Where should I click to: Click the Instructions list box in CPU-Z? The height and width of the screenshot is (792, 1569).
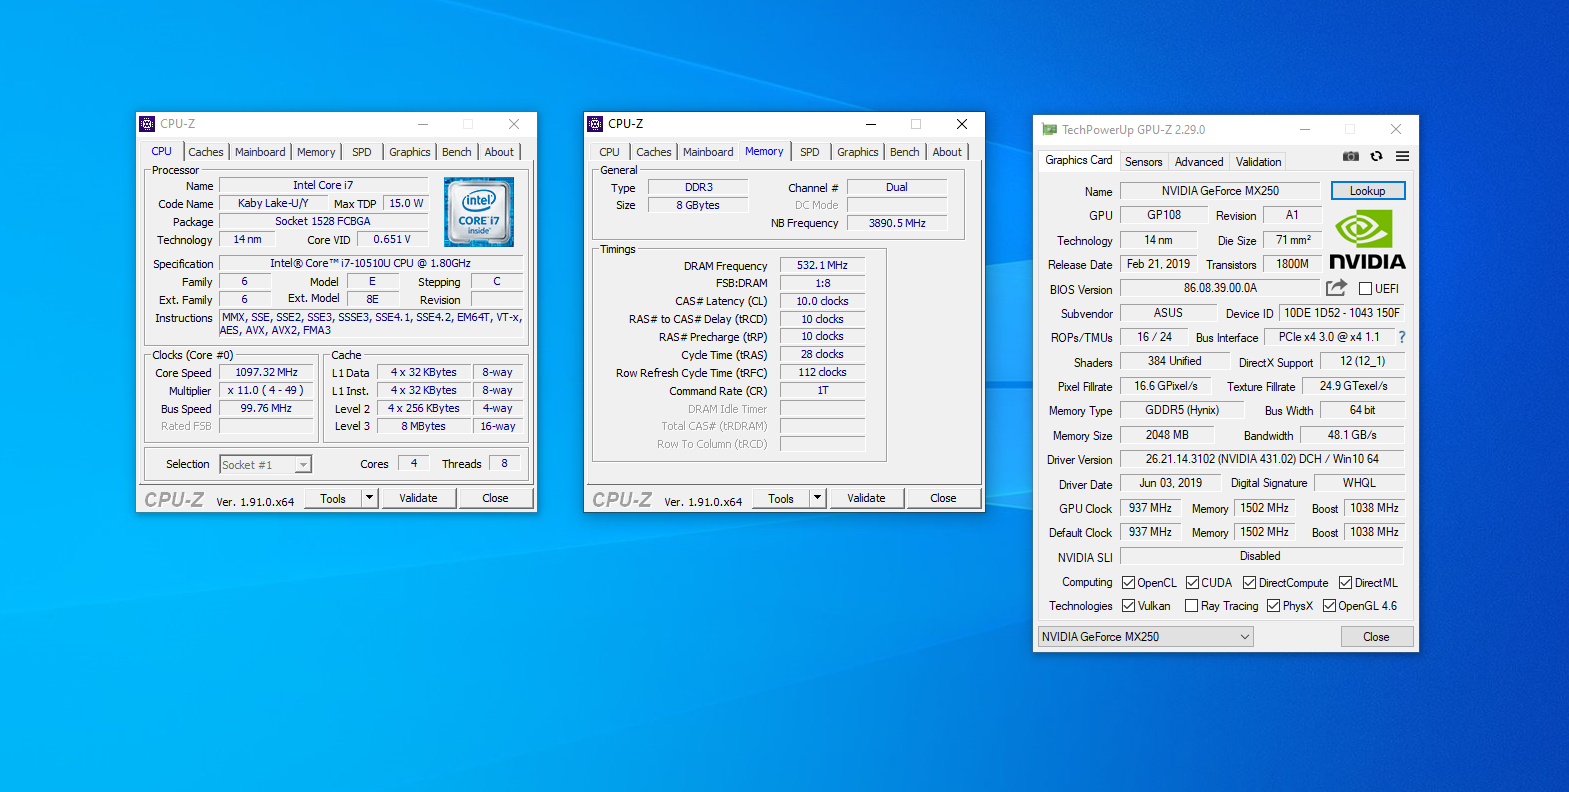click(x=370, y=323)
